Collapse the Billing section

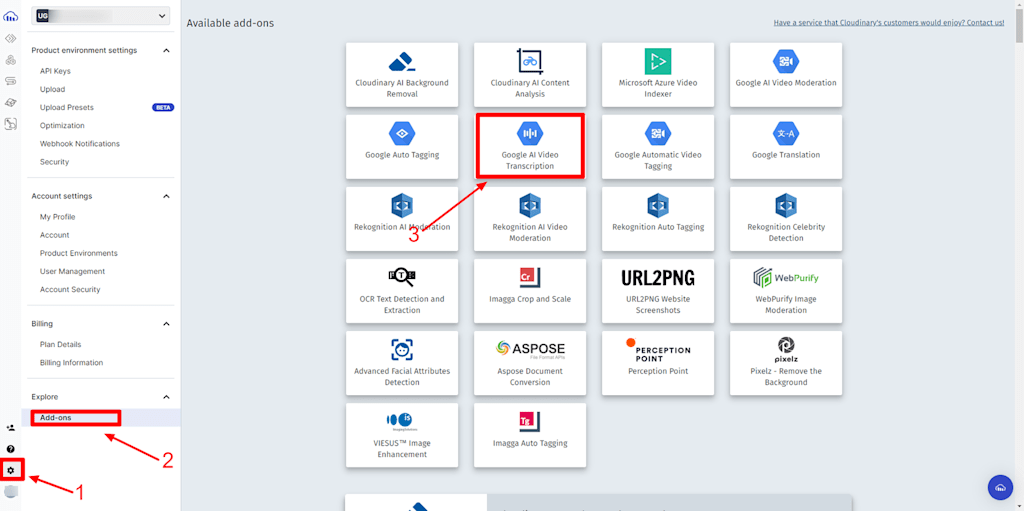pos(166,323)
